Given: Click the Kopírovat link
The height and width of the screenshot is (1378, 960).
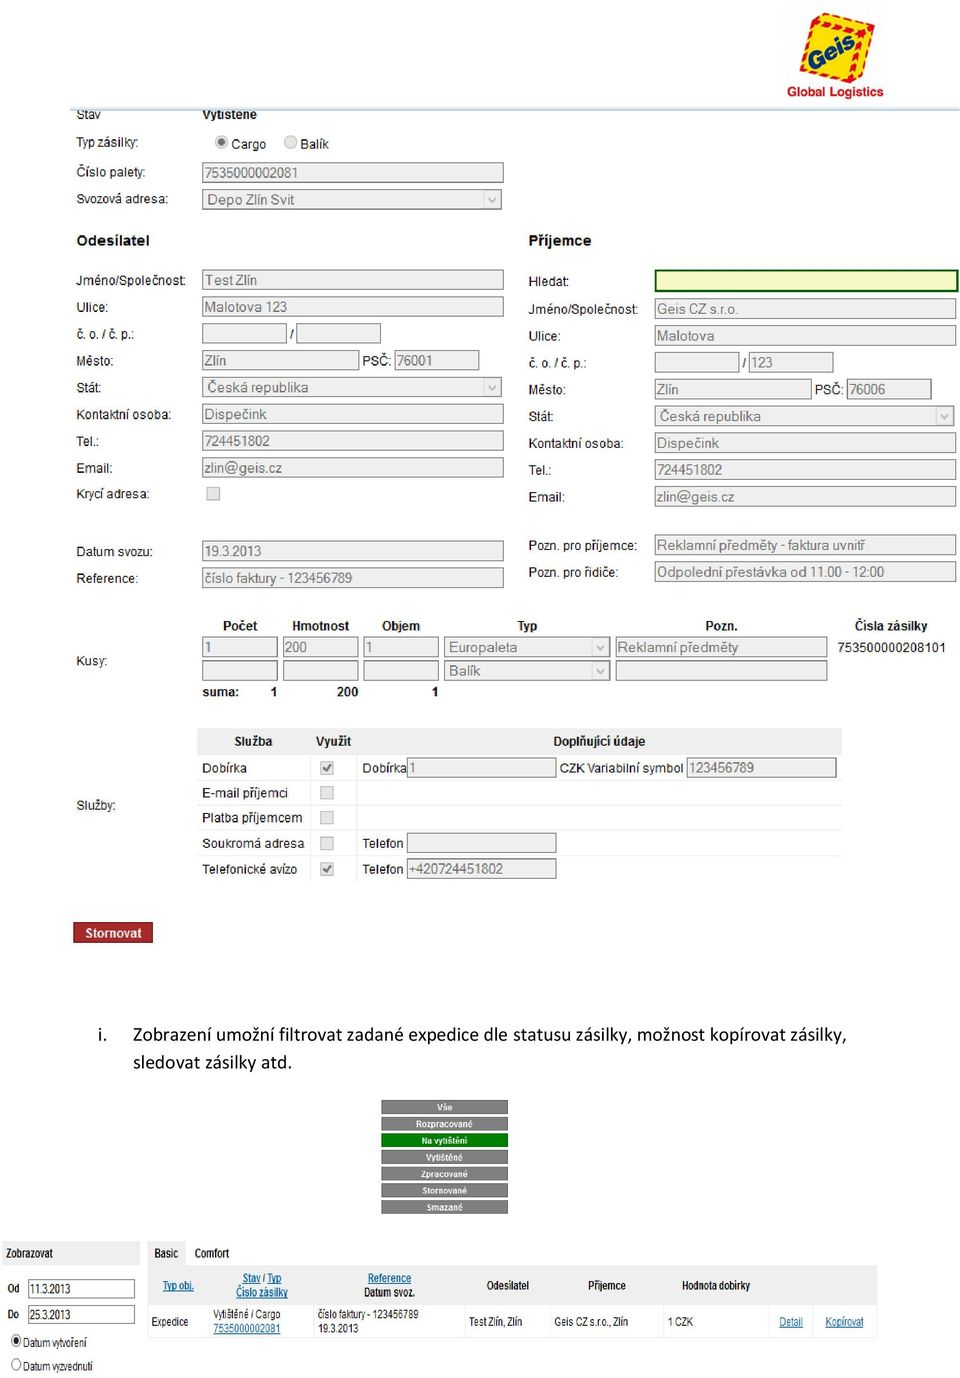Looking at the screenshot, I should click(844, 1322).
